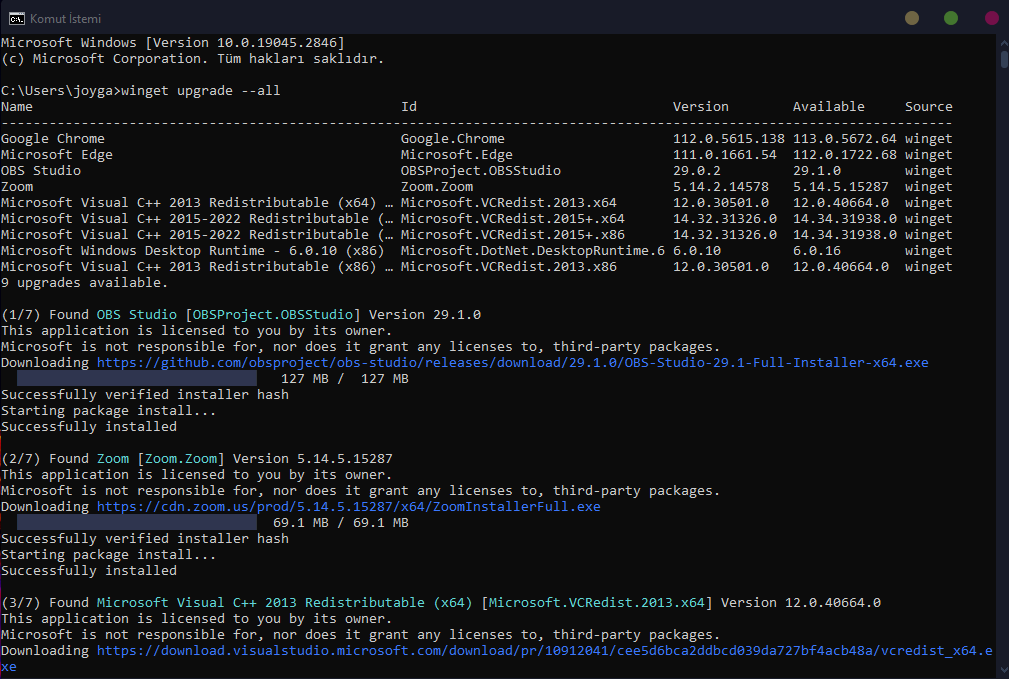This screenshot has width=1009, height=679.
Task: Click the 'Microsoft.VCRedist.2013.x64' Id table cell
Action: [x=509, y=203]
